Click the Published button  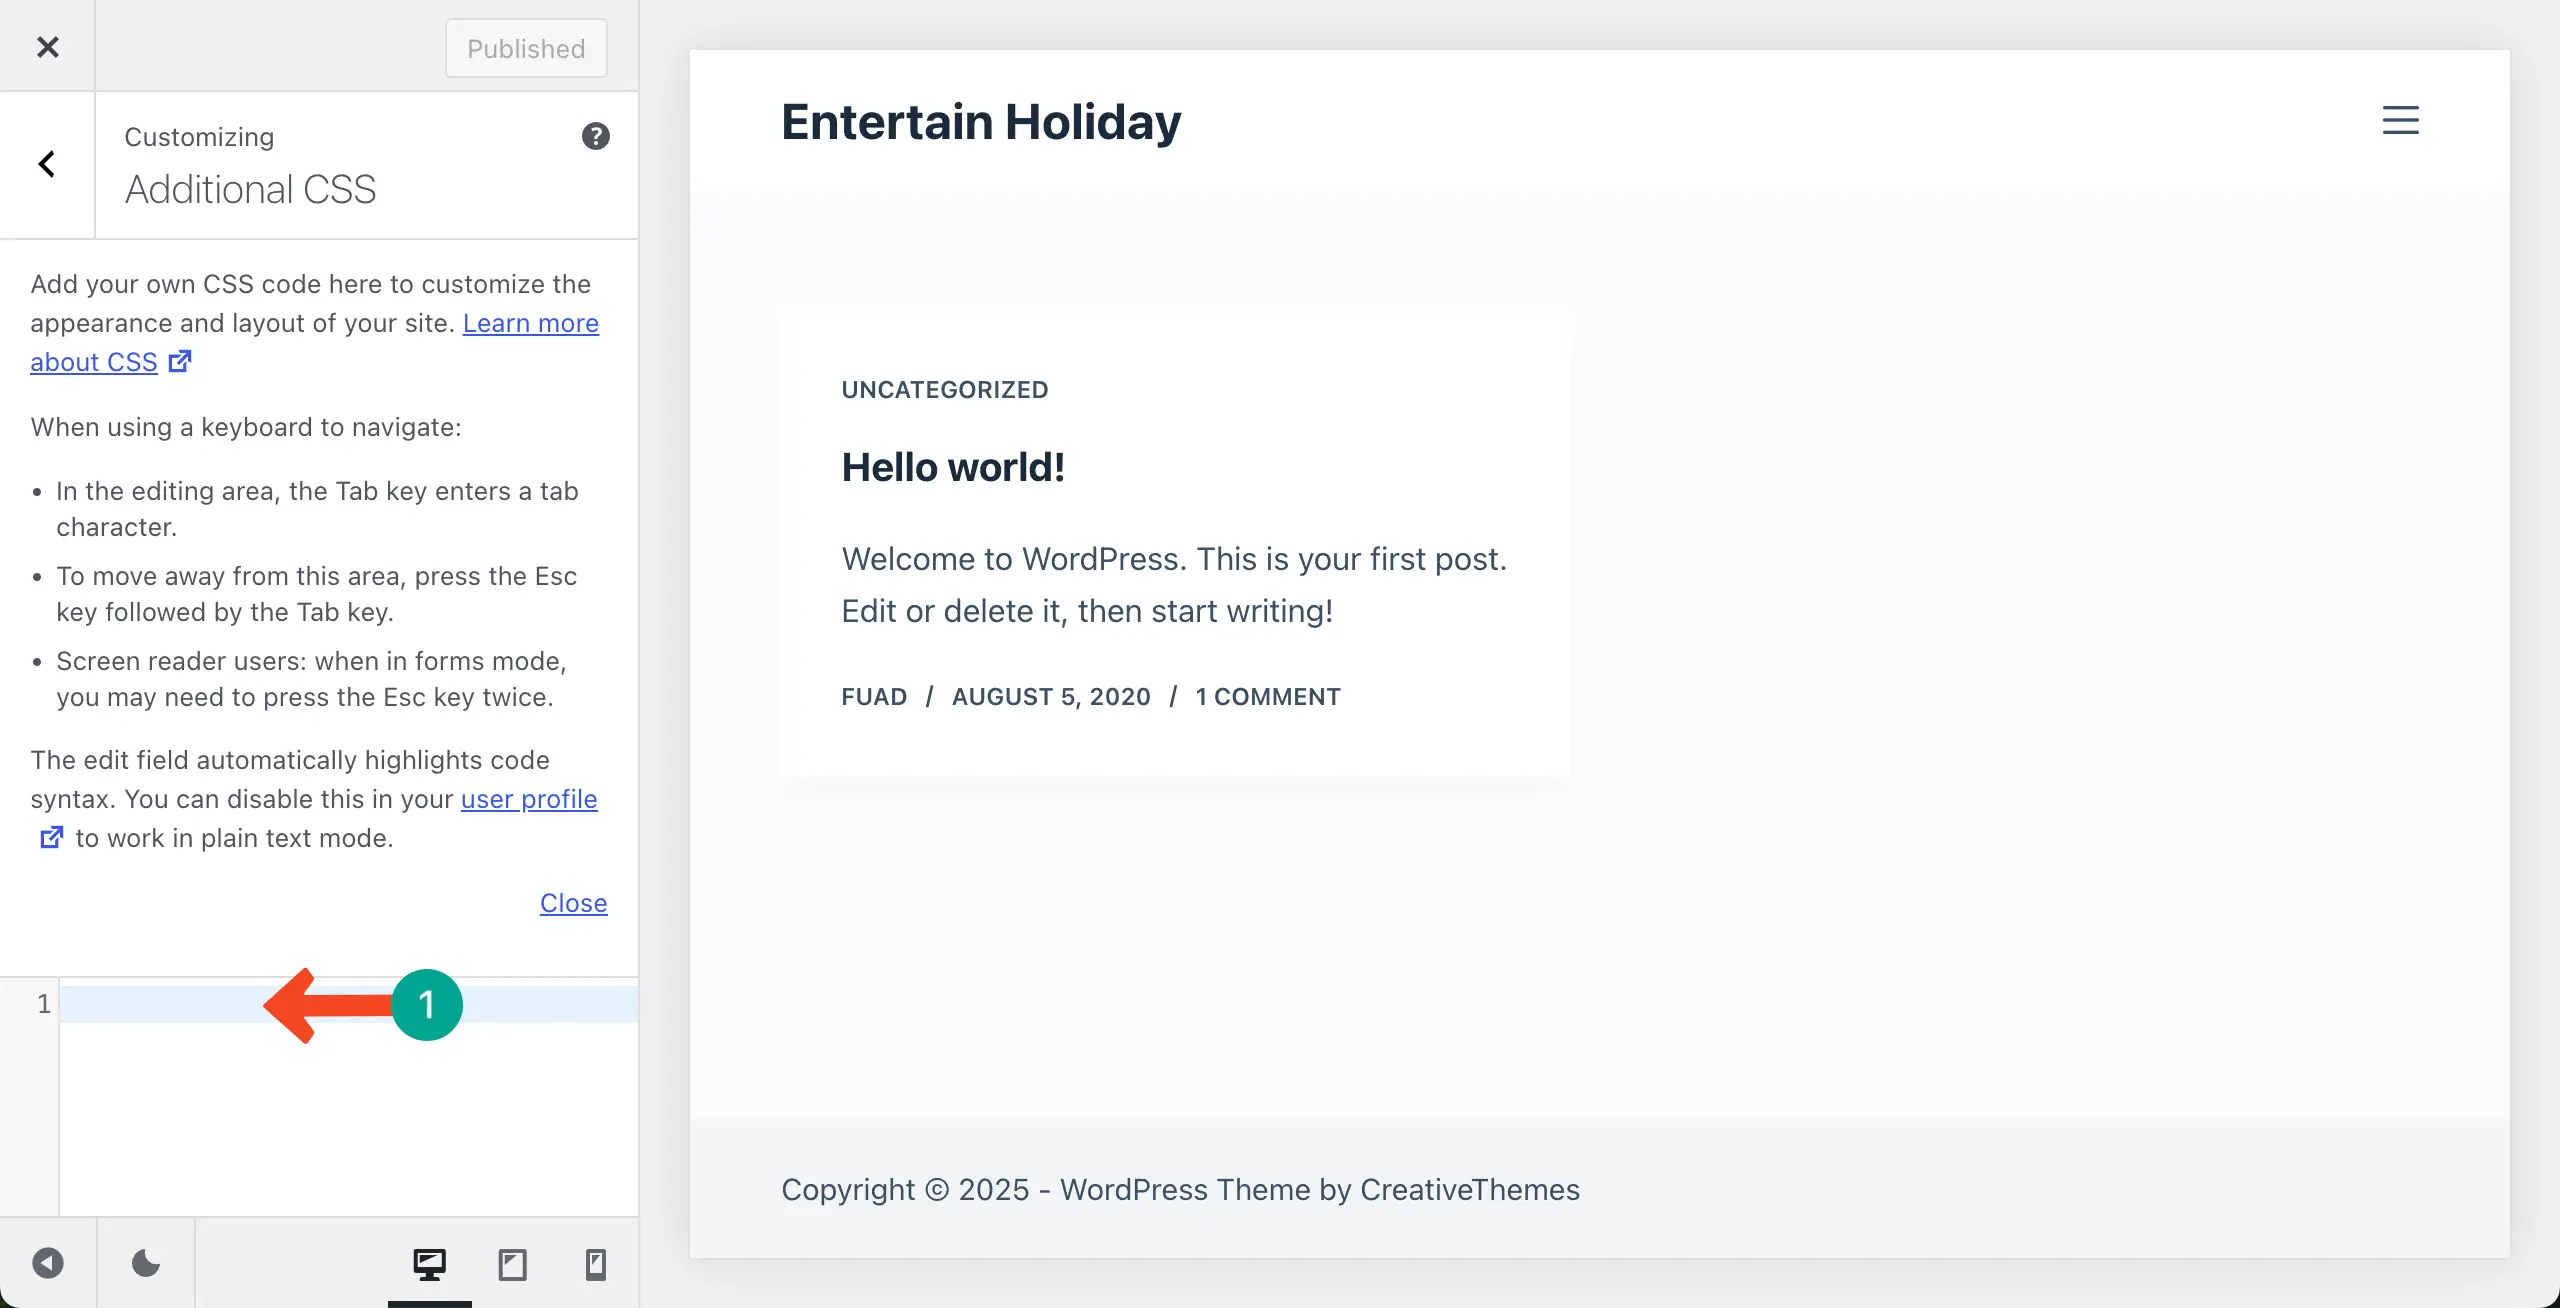click(x=526, y=47)
